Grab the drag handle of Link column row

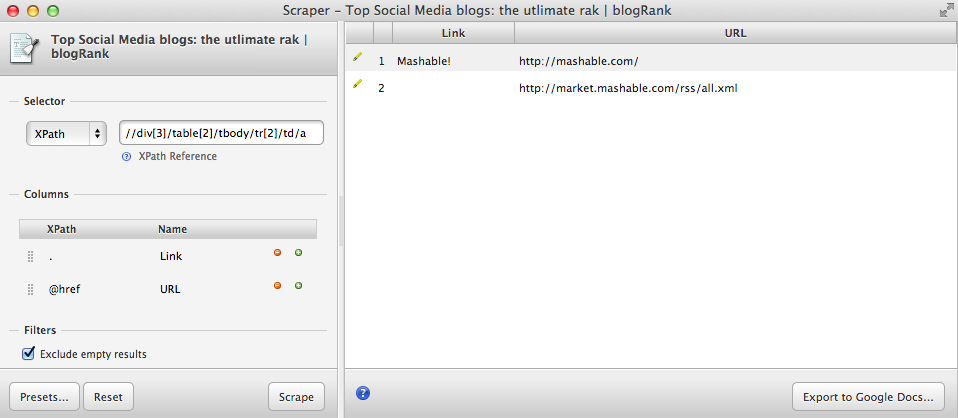pos(30,257)
